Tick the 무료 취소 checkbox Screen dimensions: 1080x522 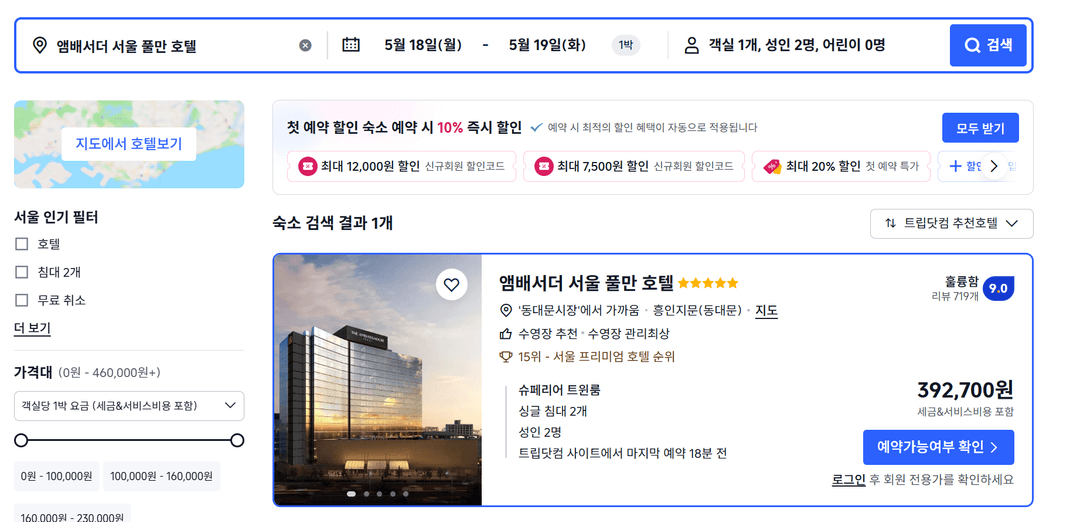(x=22, y=300)
